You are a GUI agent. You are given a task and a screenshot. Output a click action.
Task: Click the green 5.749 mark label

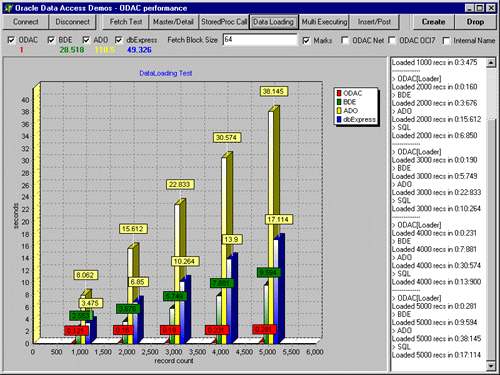(174, 296)
